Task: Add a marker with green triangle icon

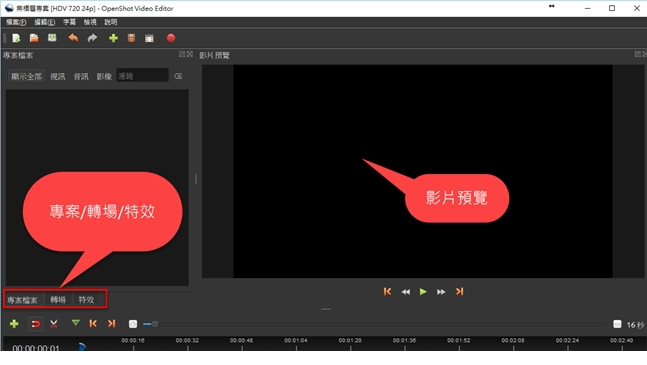Action: click(x=76, y=323)
